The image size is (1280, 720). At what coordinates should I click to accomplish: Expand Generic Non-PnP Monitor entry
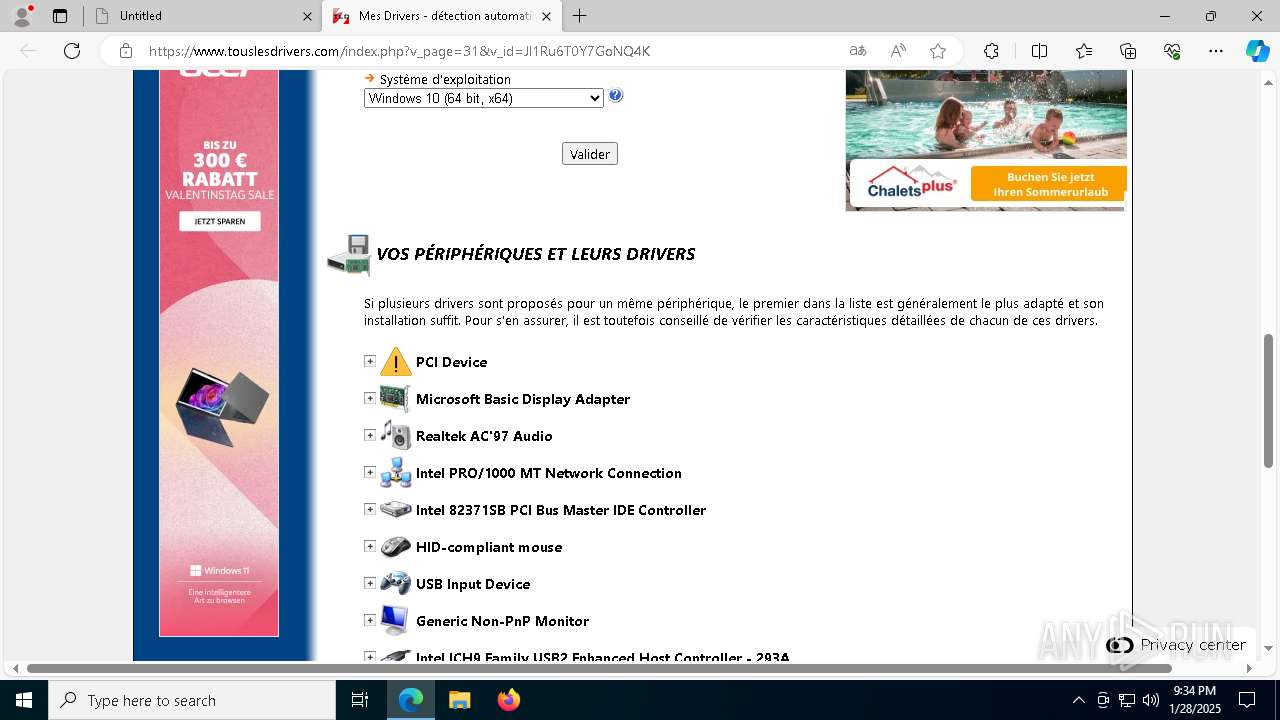coord(370,620)
